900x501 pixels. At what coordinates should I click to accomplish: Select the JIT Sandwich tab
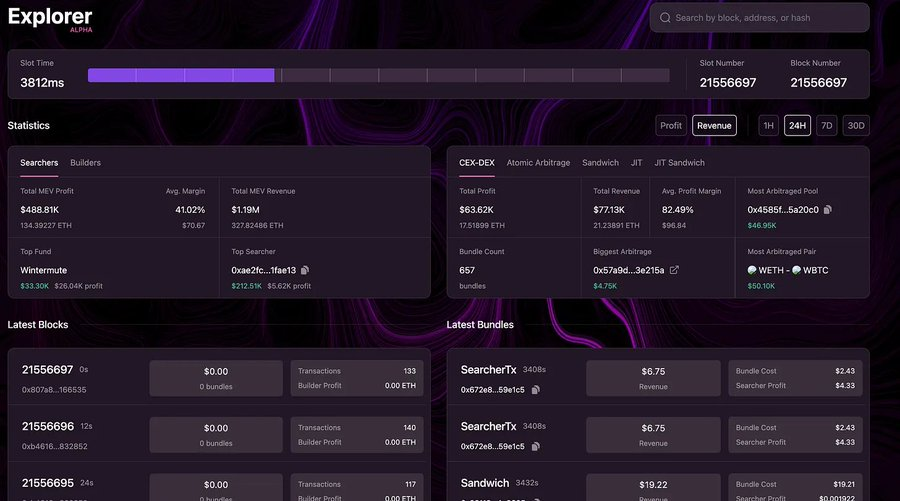click(x=680, y=163)
